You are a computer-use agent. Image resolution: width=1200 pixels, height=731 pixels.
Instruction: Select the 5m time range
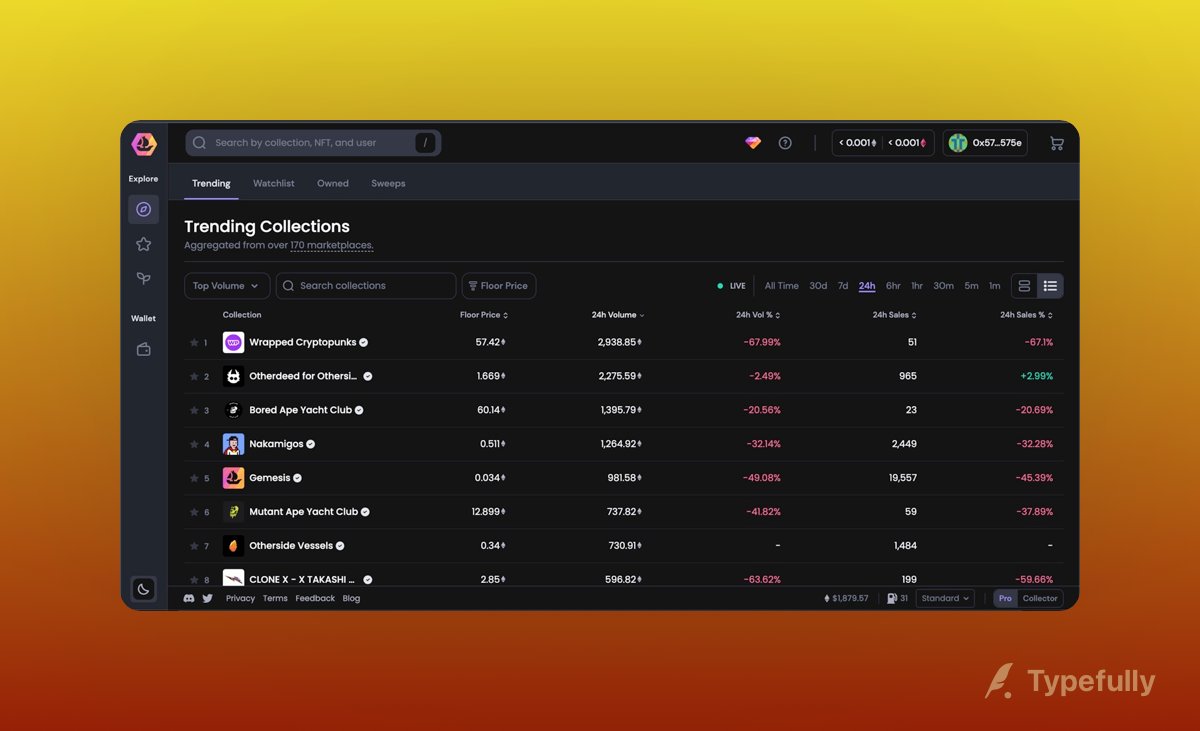971,286
